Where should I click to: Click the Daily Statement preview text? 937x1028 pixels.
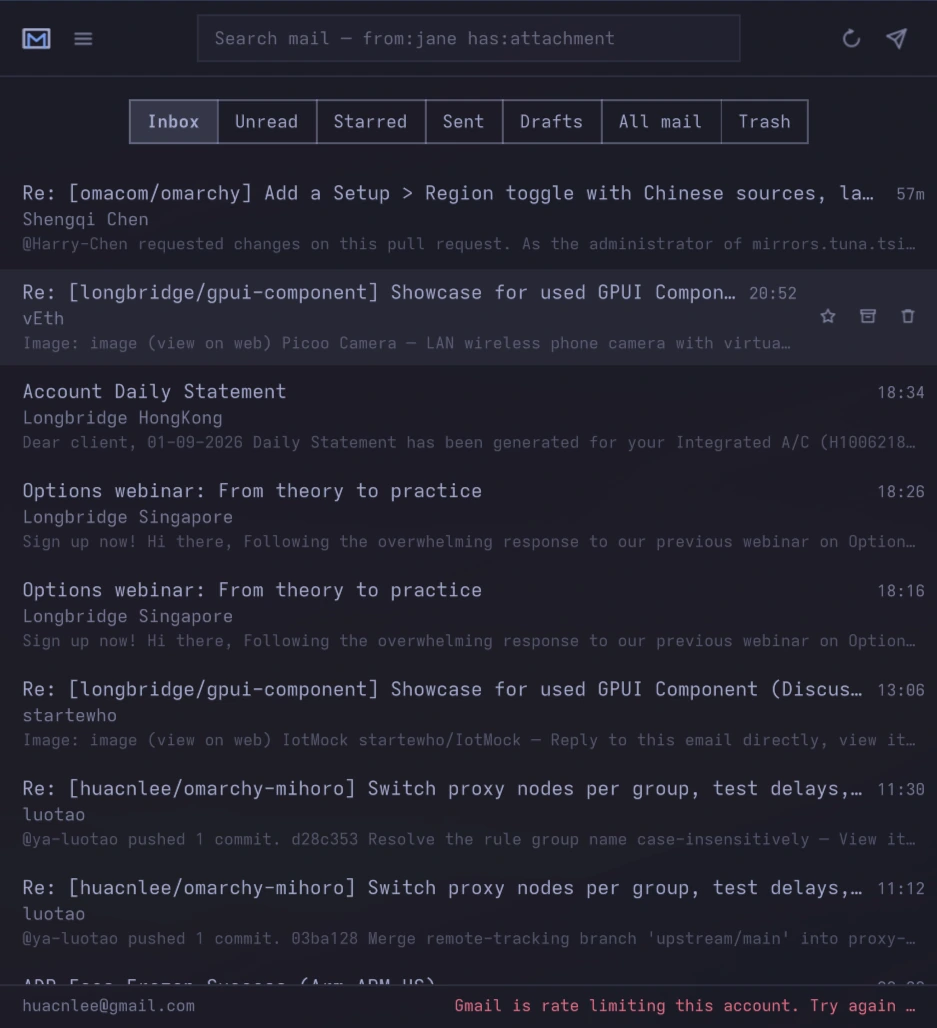click(469, 443)
